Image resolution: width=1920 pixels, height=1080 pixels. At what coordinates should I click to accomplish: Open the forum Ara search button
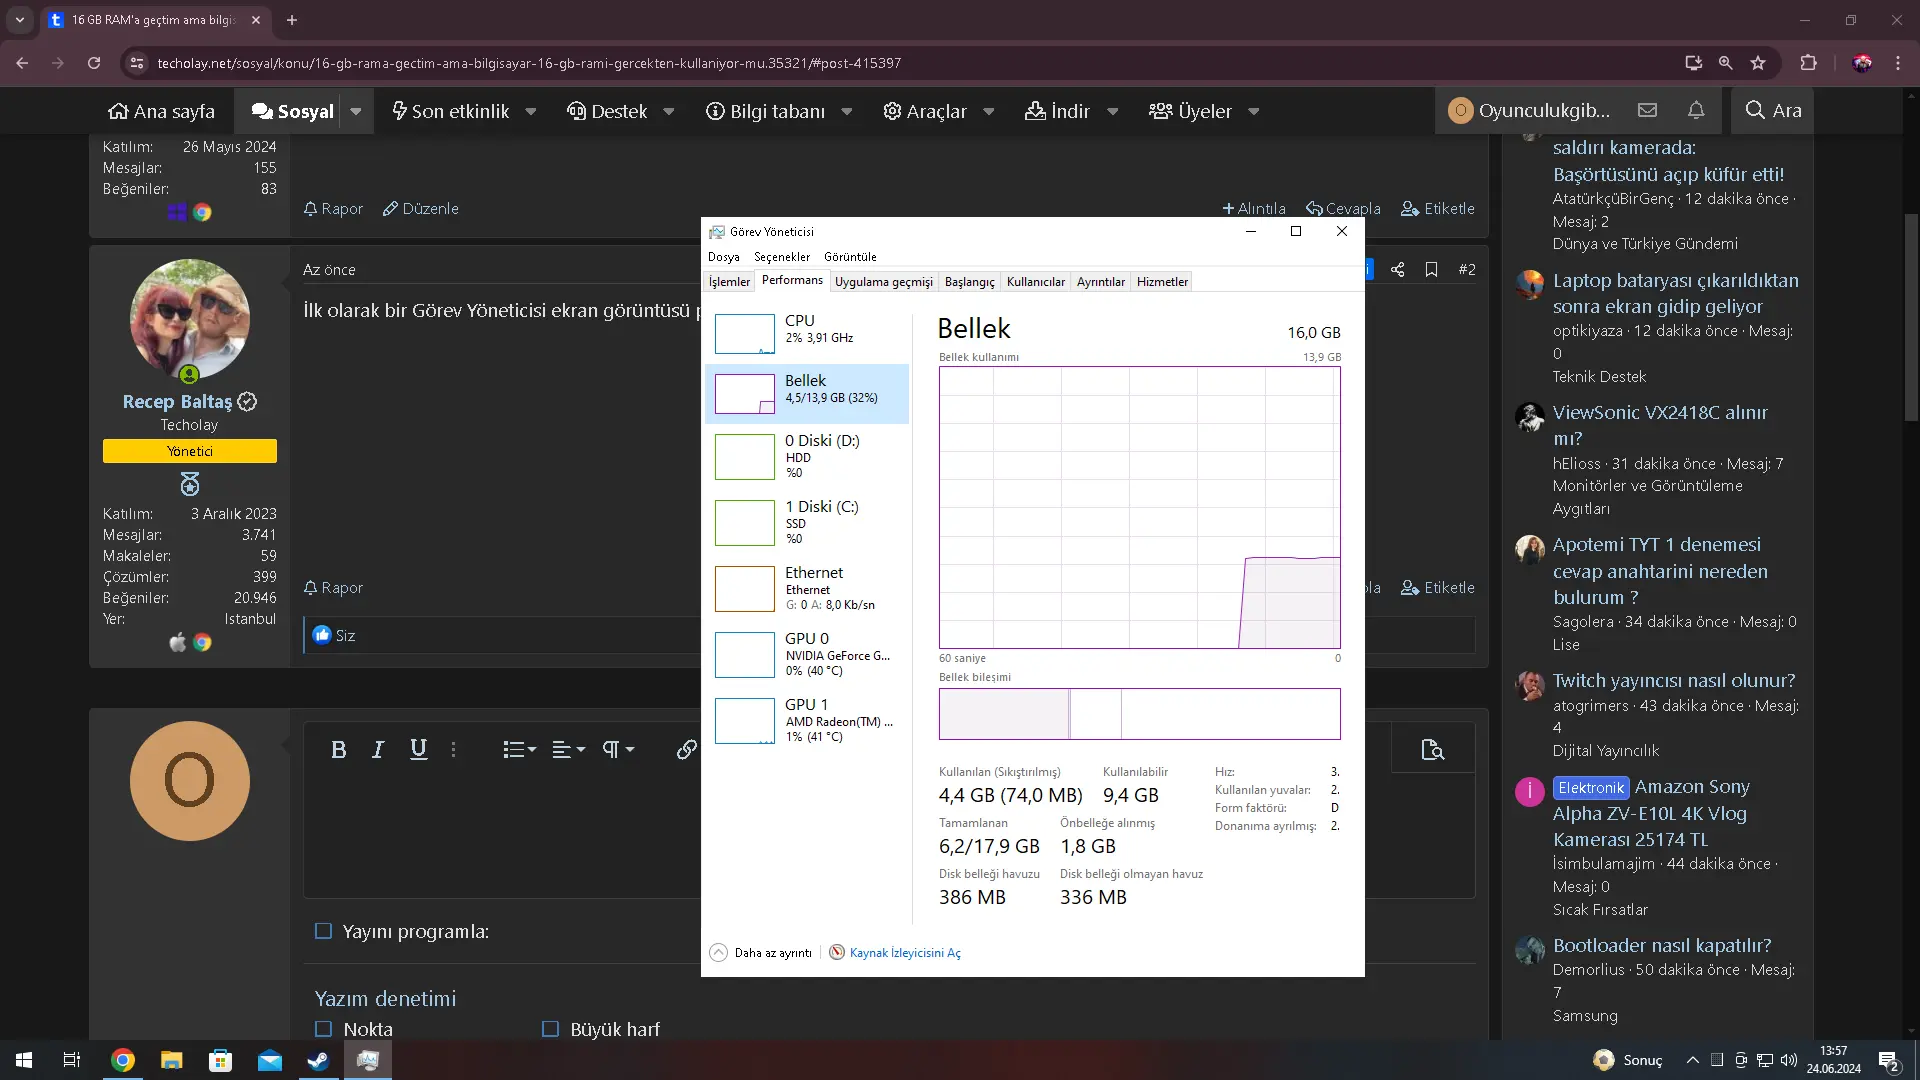(x=1773, y=110)
